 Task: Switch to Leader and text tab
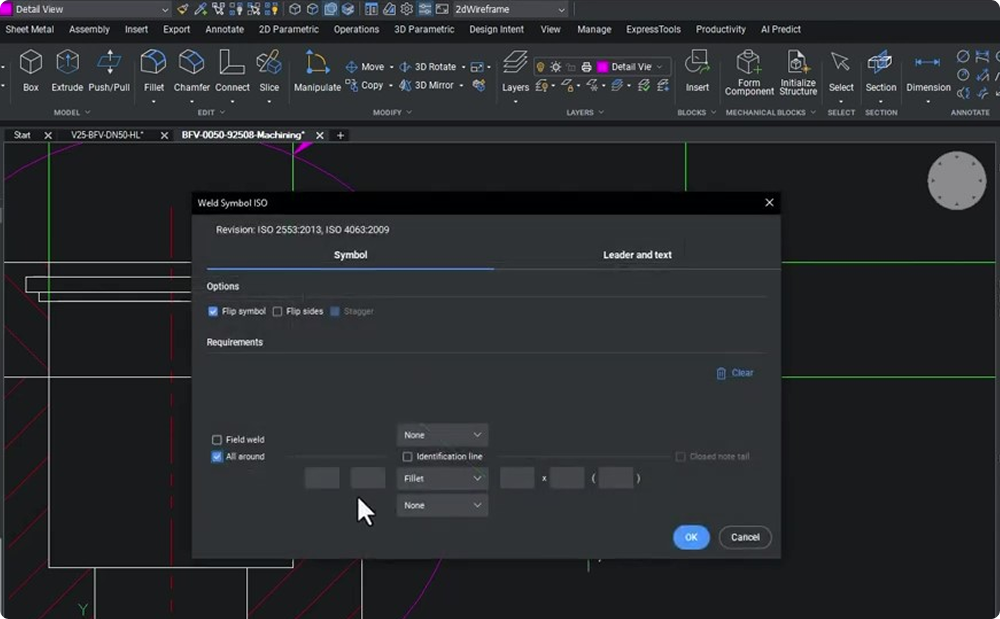pyautogui.click(x=637, y=255)
